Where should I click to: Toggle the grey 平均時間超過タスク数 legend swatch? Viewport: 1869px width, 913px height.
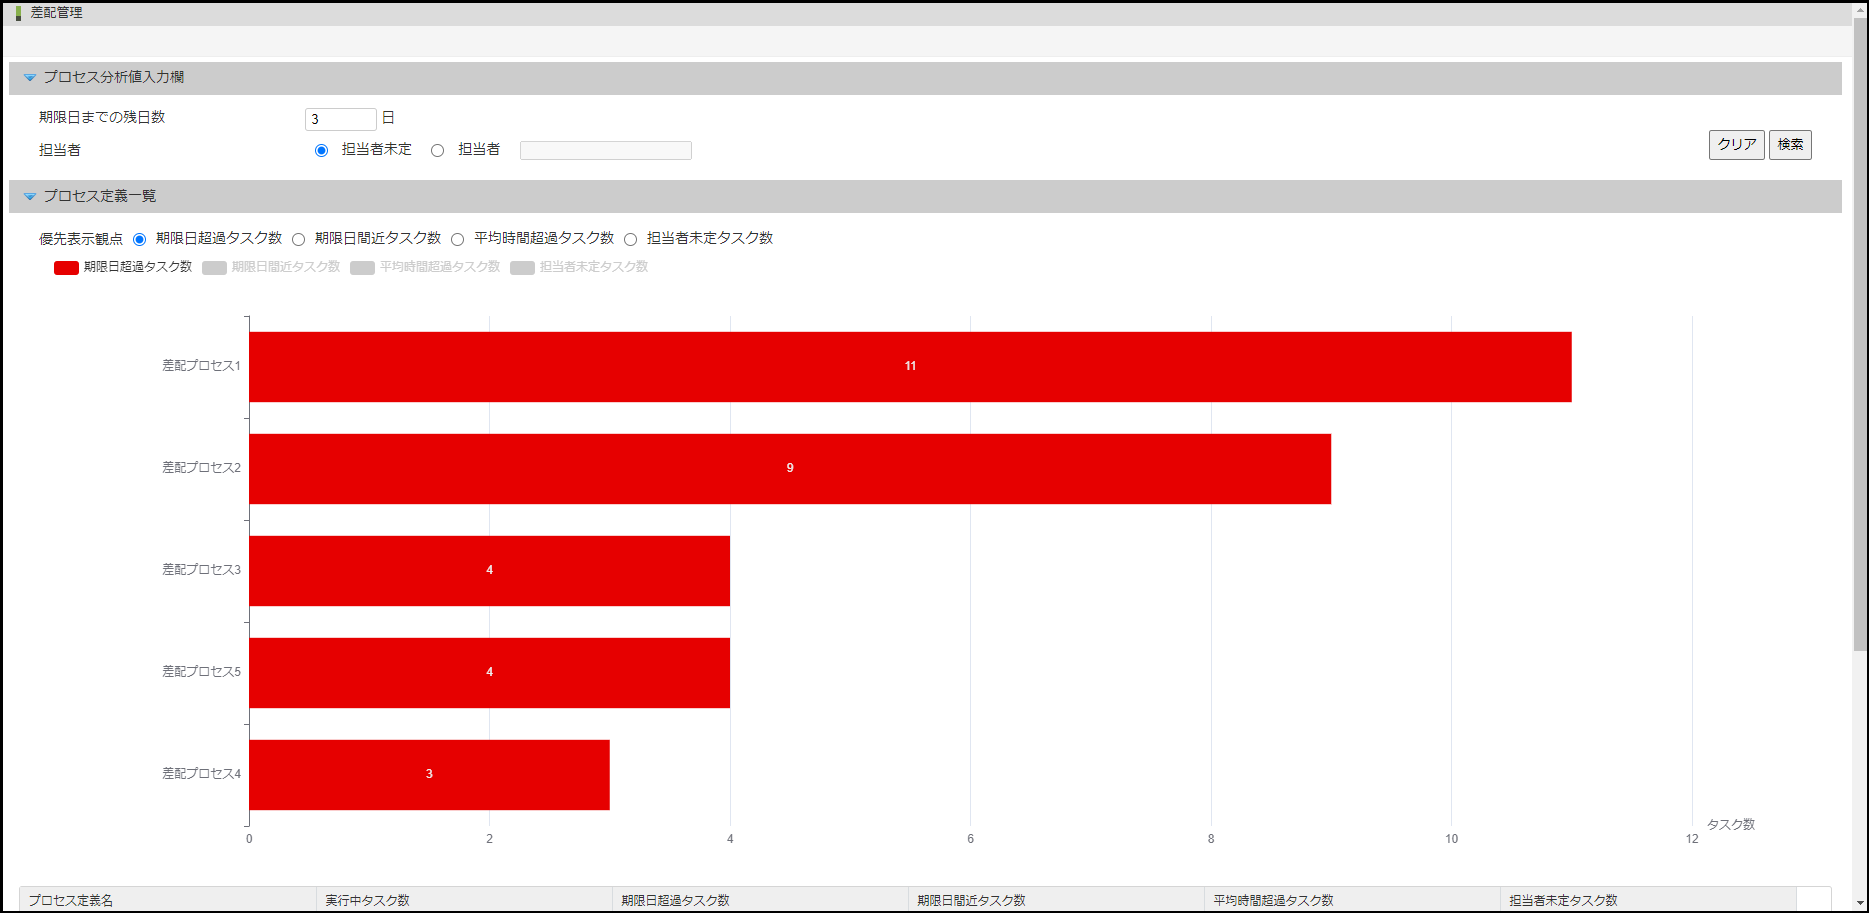point(362,267)
